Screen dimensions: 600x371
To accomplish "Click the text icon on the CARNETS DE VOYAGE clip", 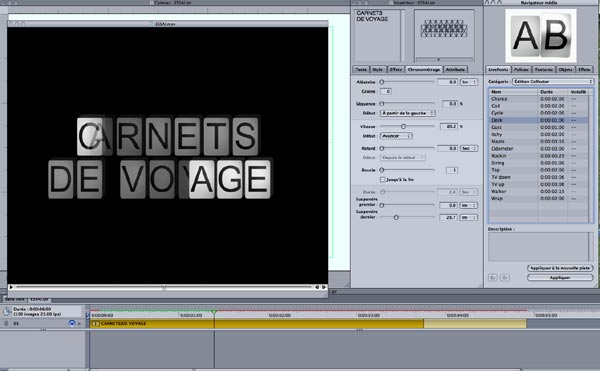I will tap(96, 324).
